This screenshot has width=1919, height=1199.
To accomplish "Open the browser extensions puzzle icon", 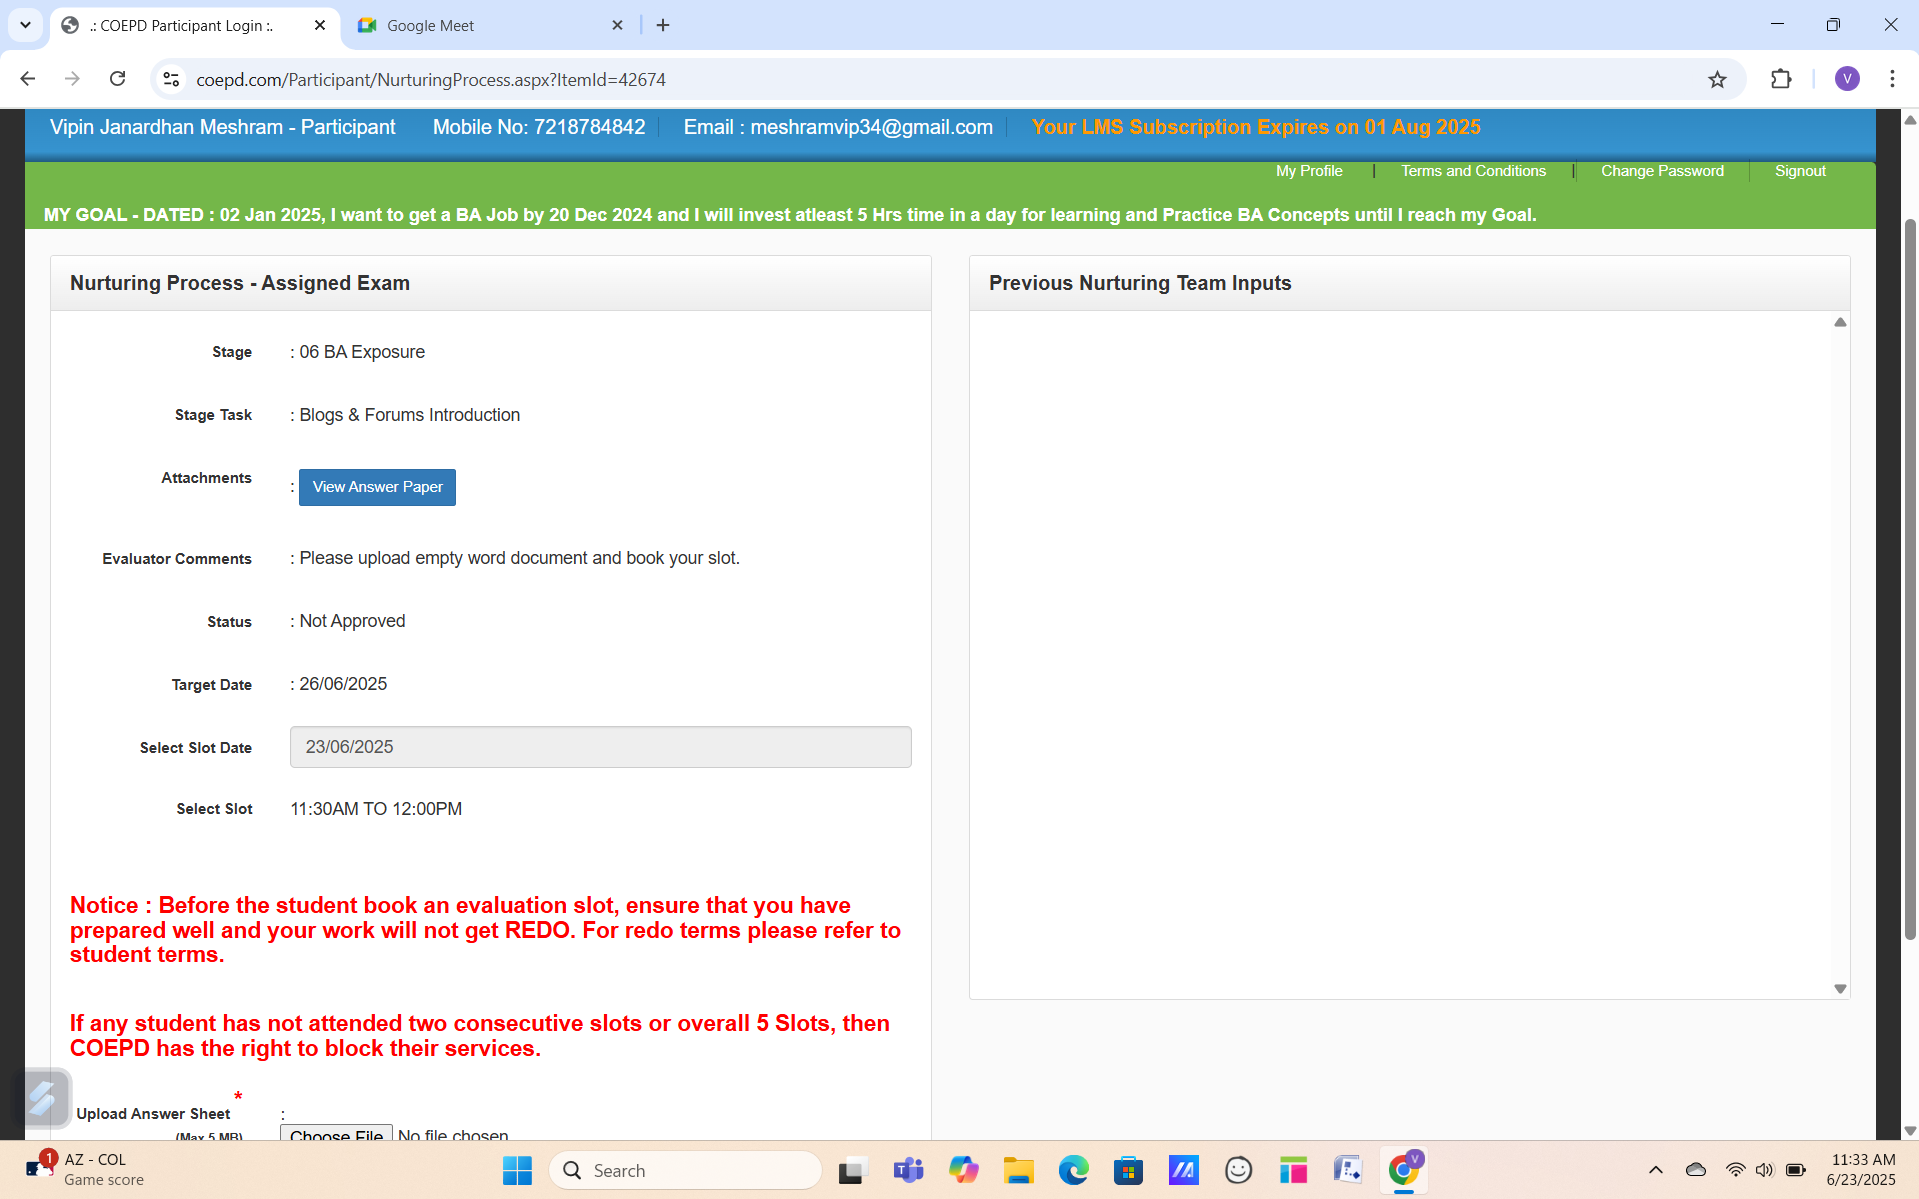I will [x=1781, y=79].
